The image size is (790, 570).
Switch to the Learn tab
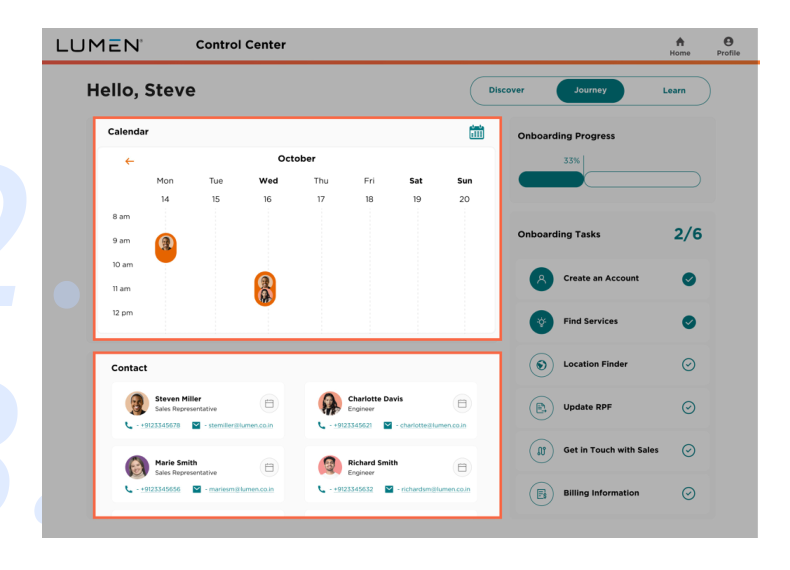point(674,91)
